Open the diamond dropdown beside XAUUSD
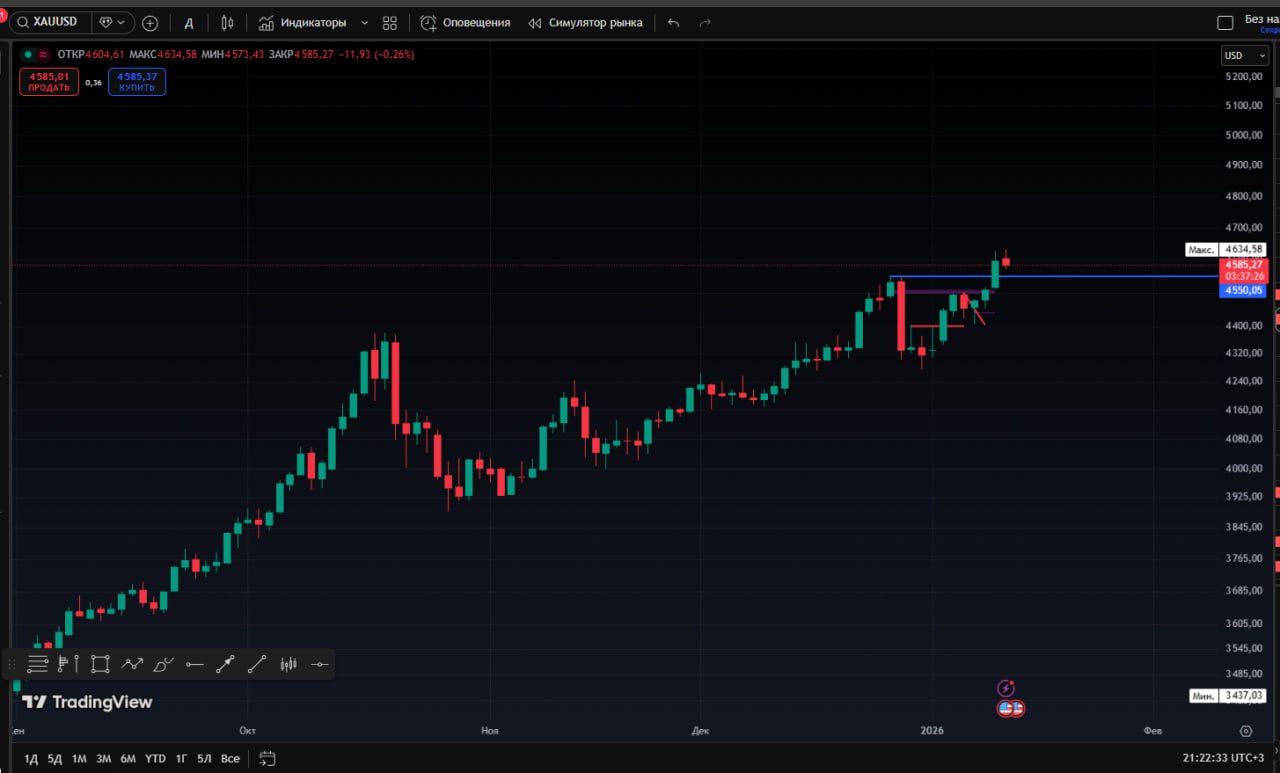Viewport: 1280px width, 773px height. point(112,22)
